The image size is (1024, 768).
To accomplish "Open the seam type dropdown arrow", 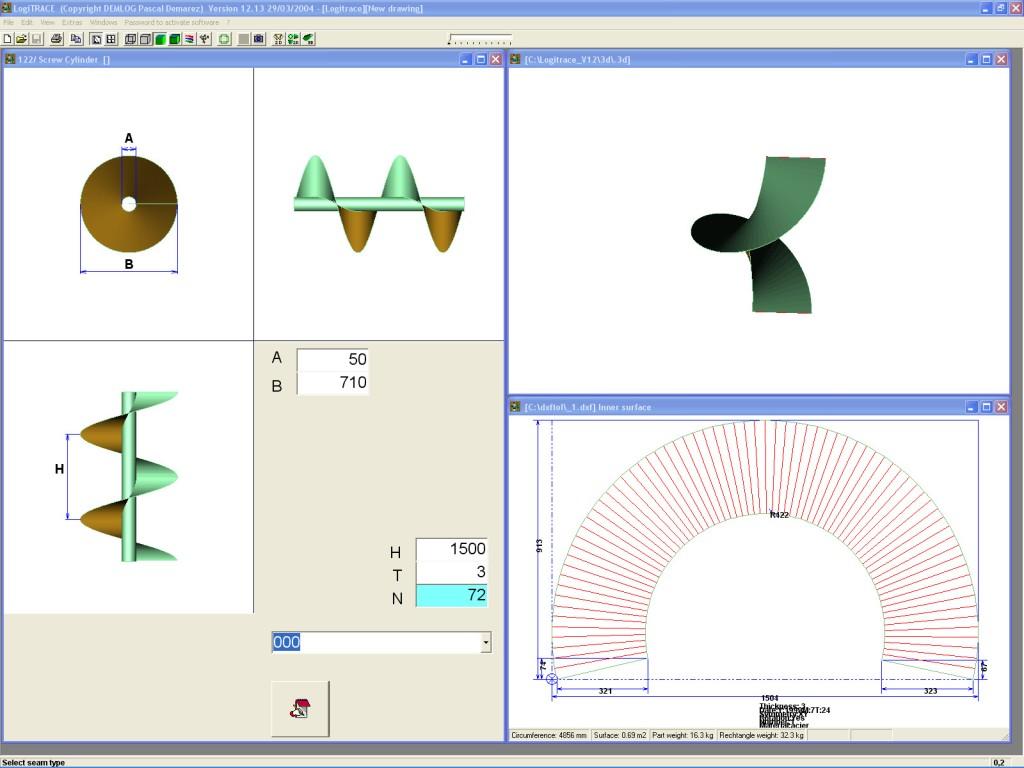I will click(x=486, y=643).
